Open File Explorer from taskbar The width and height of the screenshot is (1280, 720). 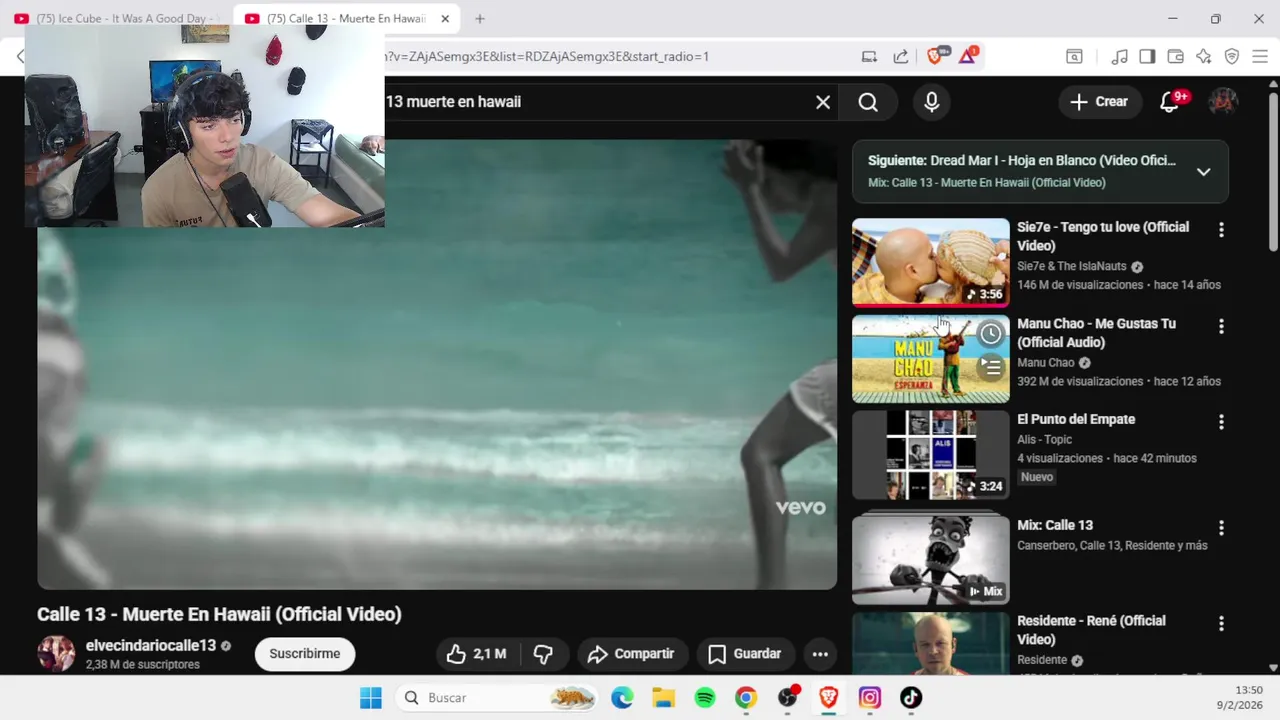[664, 698]
